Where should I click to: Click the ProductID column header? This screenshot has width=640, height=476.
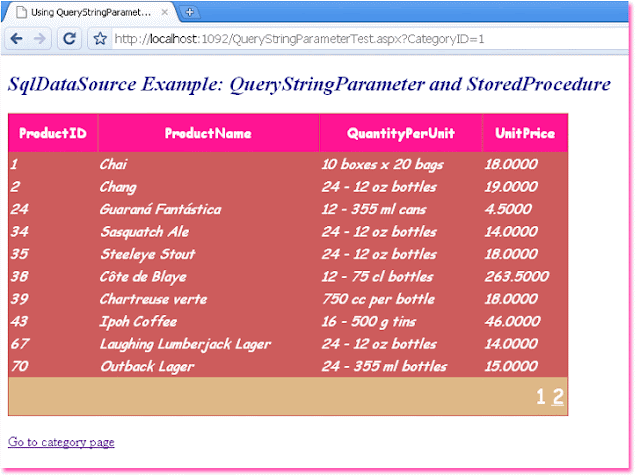(x=53, y=133)
